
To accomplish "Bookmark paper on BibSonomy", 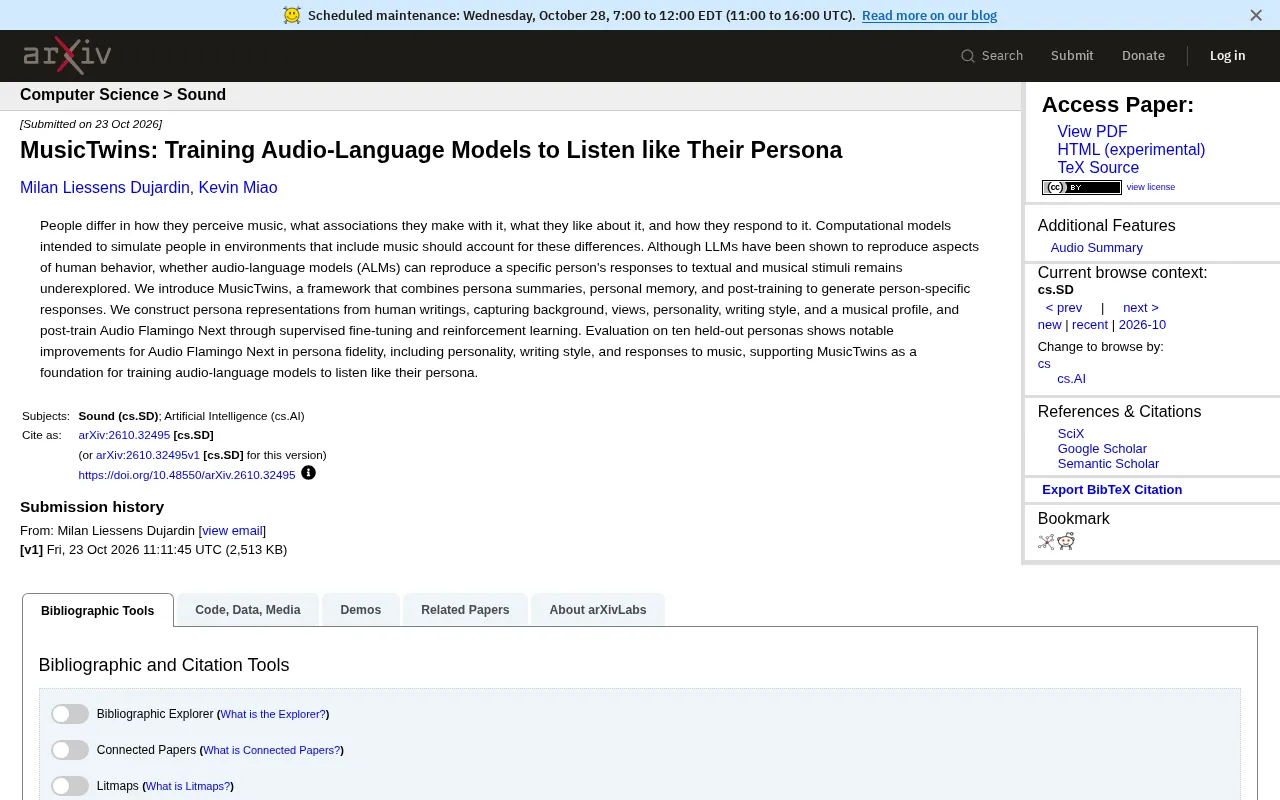I will pos(1046,541).
